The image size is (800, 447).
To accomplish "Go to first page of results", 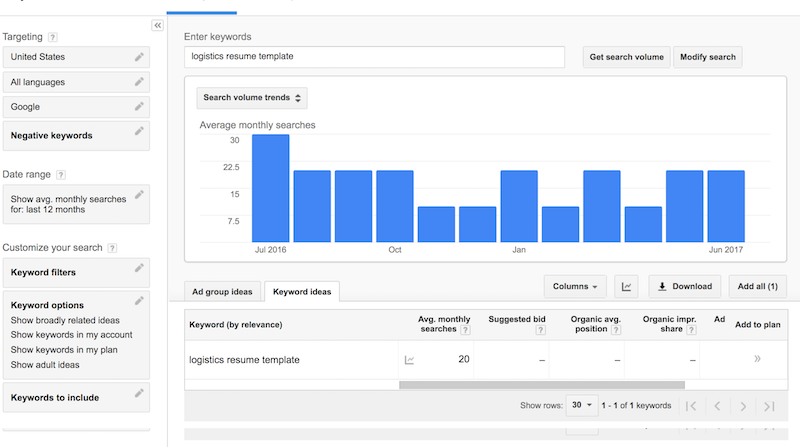I will pyautogui.click(x=691, y=406).
